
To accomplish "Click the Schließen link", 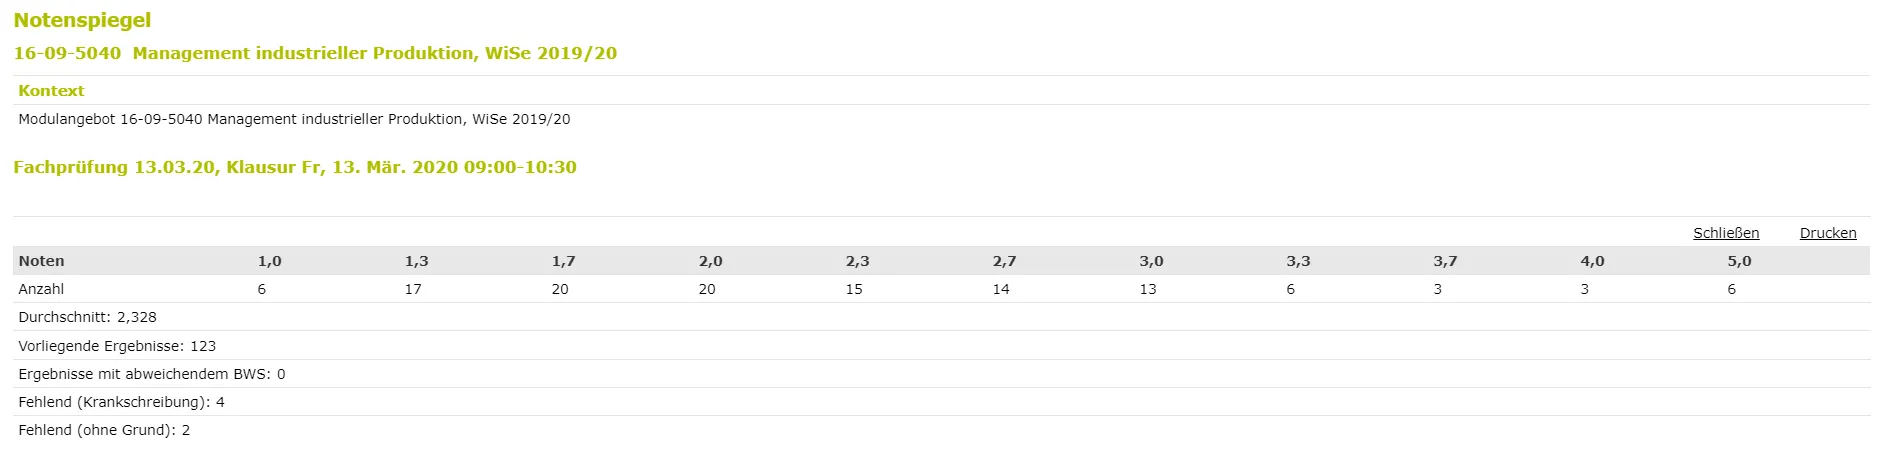I will pyautogui.click(x=1726, y=233).
